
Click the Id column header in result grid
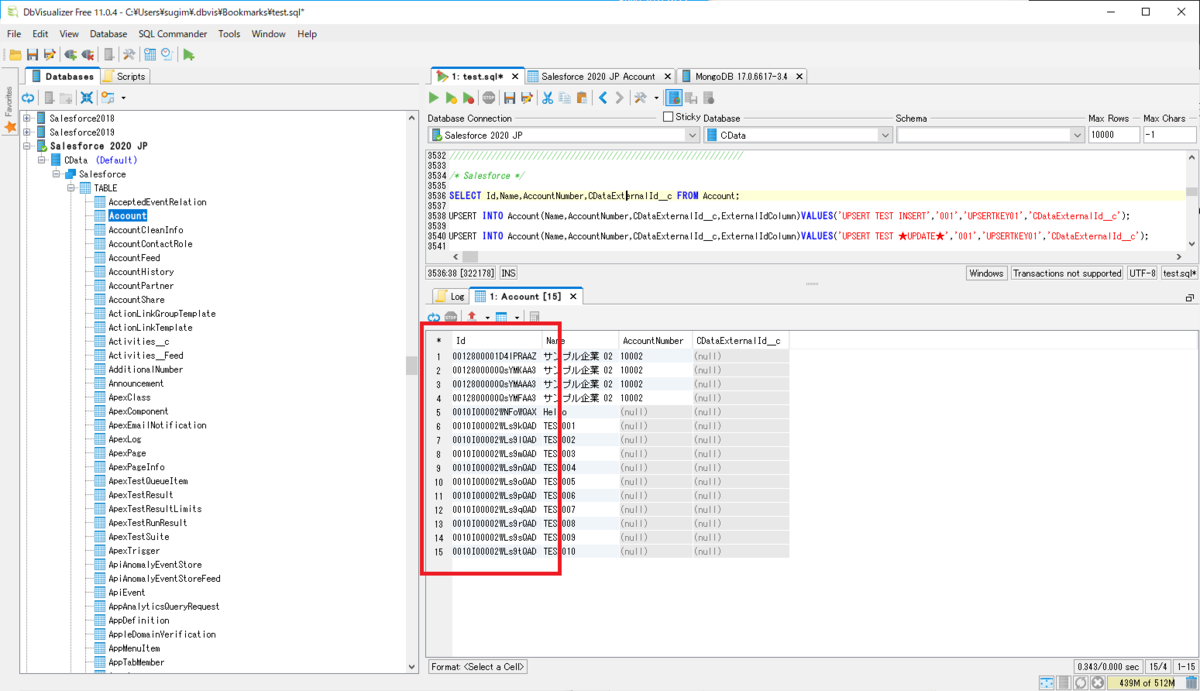(x=497, y=341)
